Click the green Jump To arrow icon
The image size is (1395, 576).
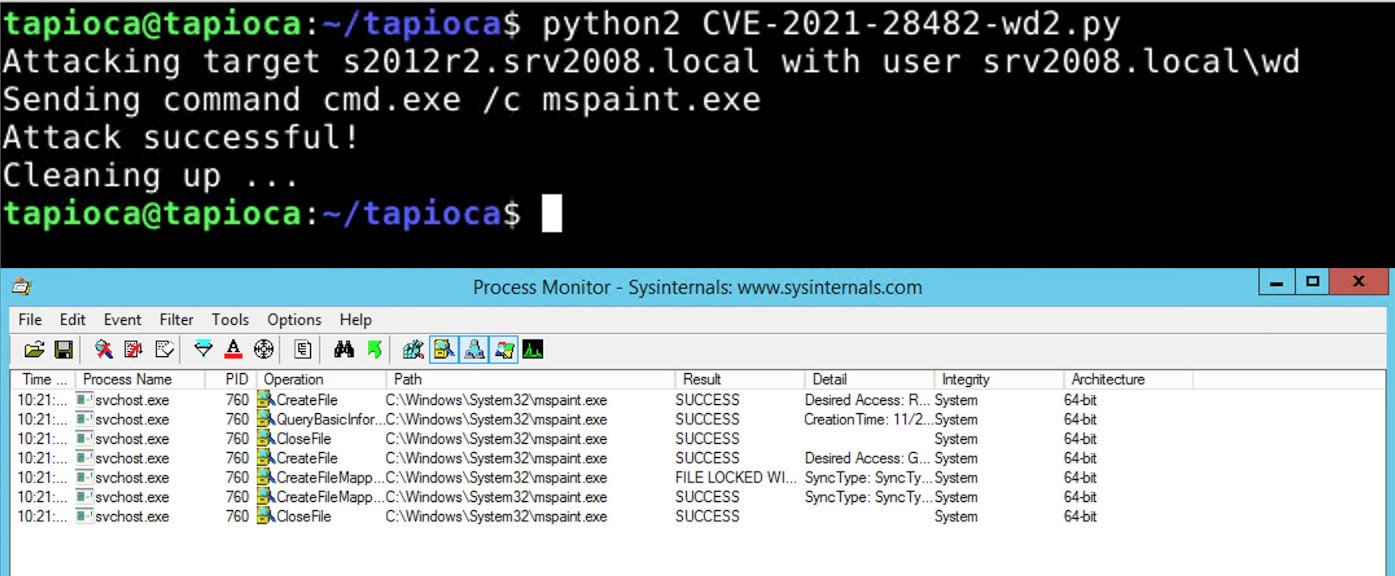pos(374,350)
